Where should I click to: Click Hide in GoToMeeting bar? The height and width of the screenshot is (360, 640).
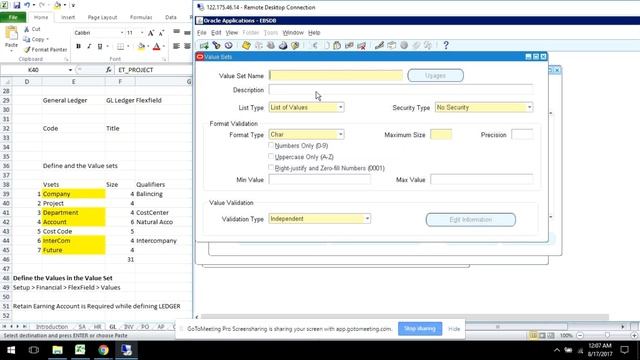(454, 329)
